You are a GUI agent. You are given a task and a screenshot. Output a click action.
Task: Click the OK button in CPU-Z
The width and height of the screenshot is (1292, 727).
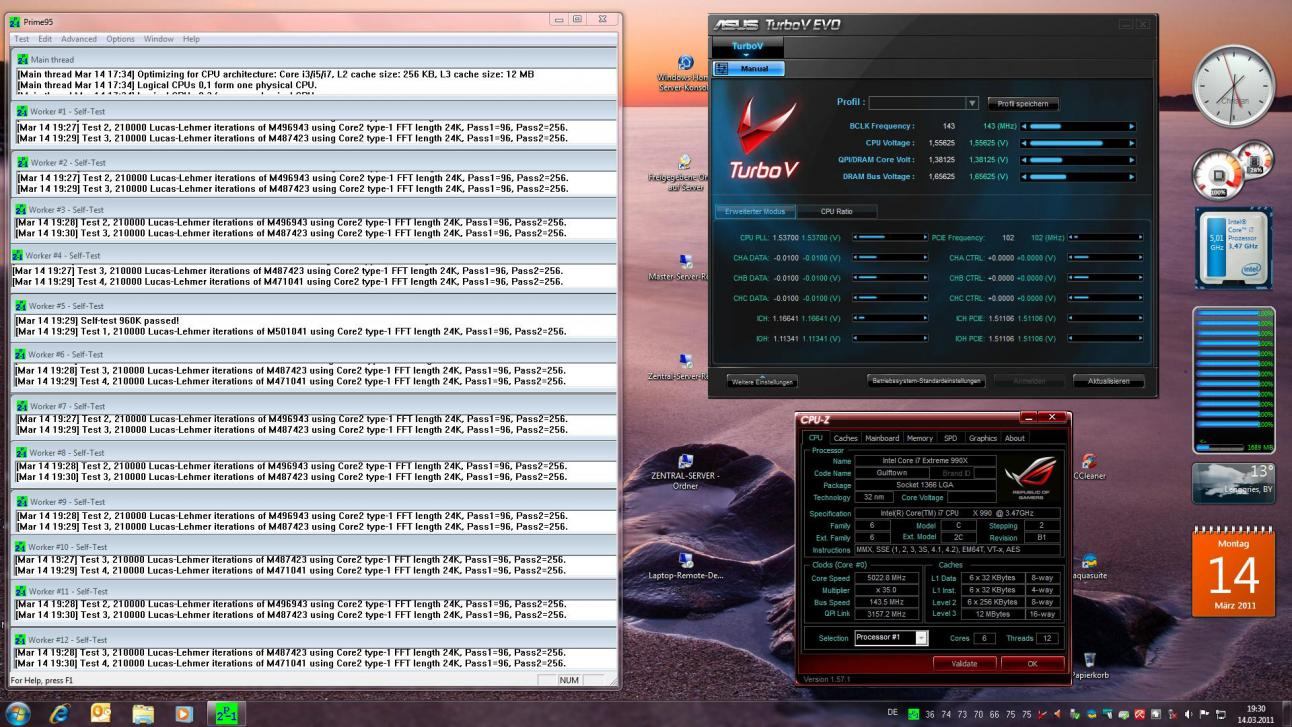(1033, 663)
